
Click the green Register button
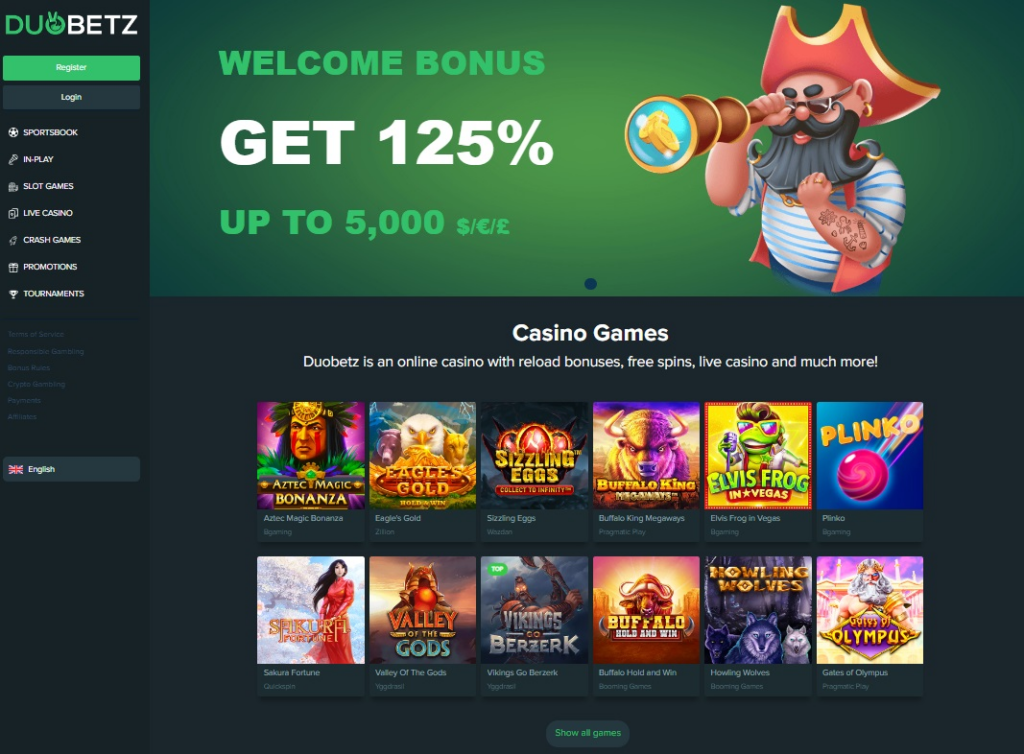(71, 68)
